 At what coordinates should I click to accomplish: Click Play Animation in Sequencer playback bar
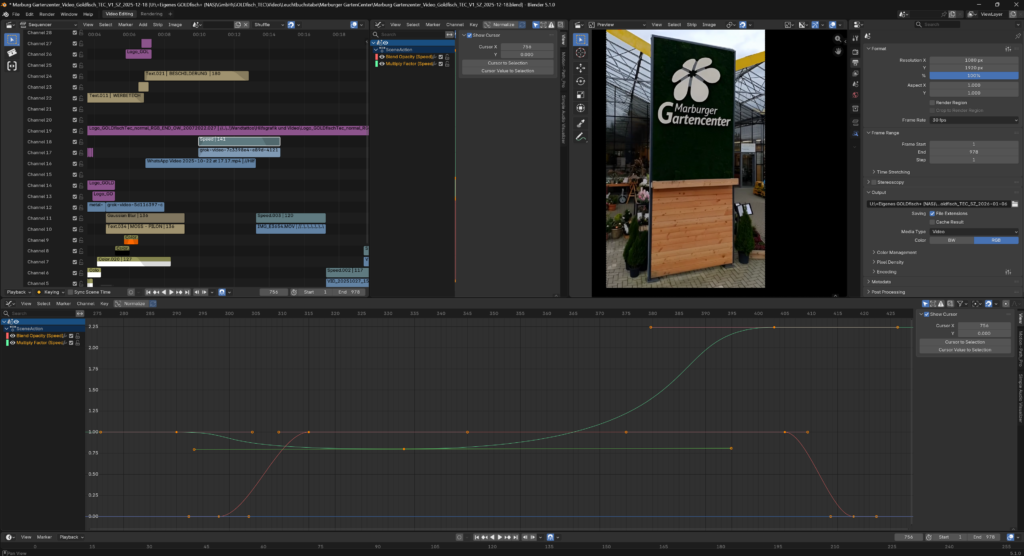[x=172, y=292]
